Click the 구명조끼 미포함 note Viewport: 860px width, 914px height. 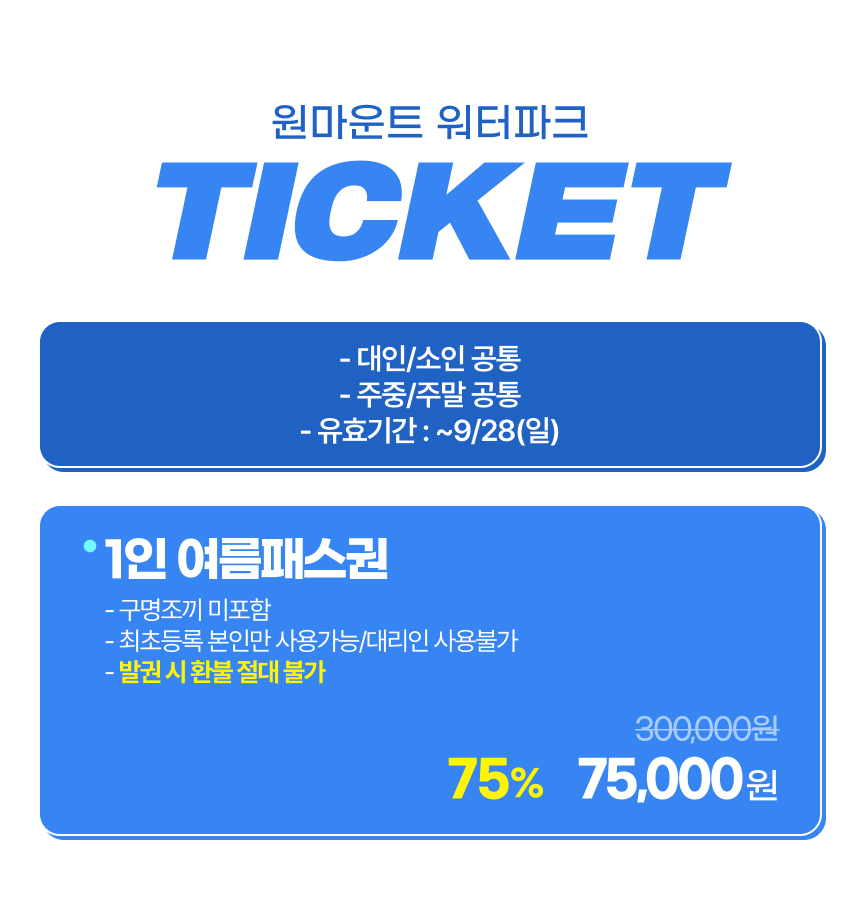click(188, 610)
